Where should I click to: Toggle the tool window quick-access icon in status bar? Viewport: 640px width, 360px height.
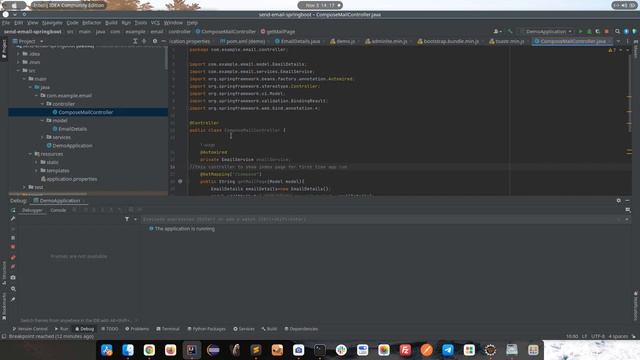tap(4, 336)
